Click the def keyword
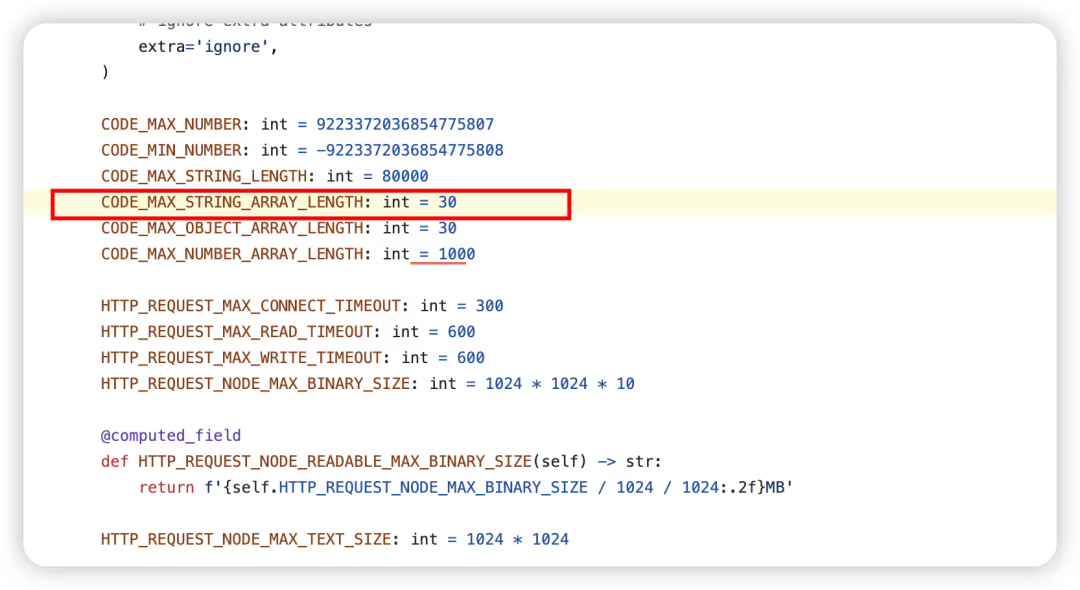 click(x=114, y=461)
